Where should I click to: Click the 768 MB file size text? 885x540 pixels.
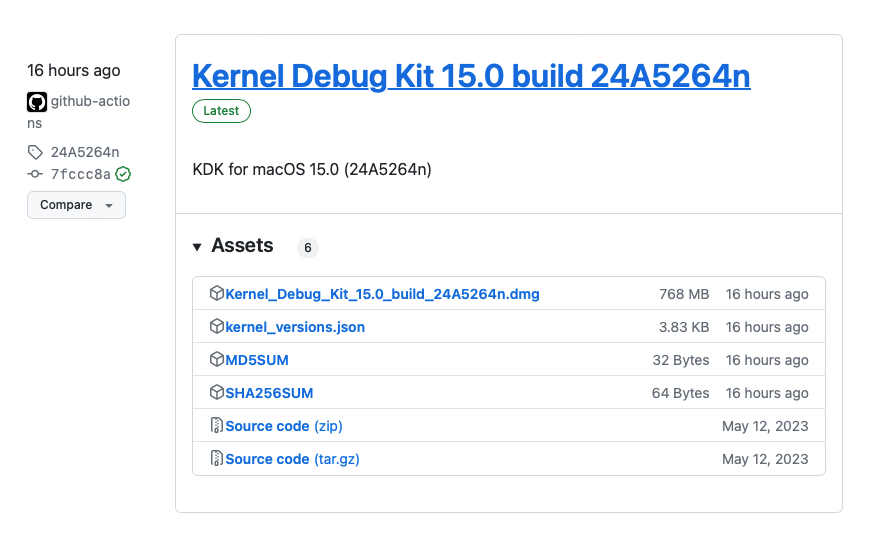point(684,294)
